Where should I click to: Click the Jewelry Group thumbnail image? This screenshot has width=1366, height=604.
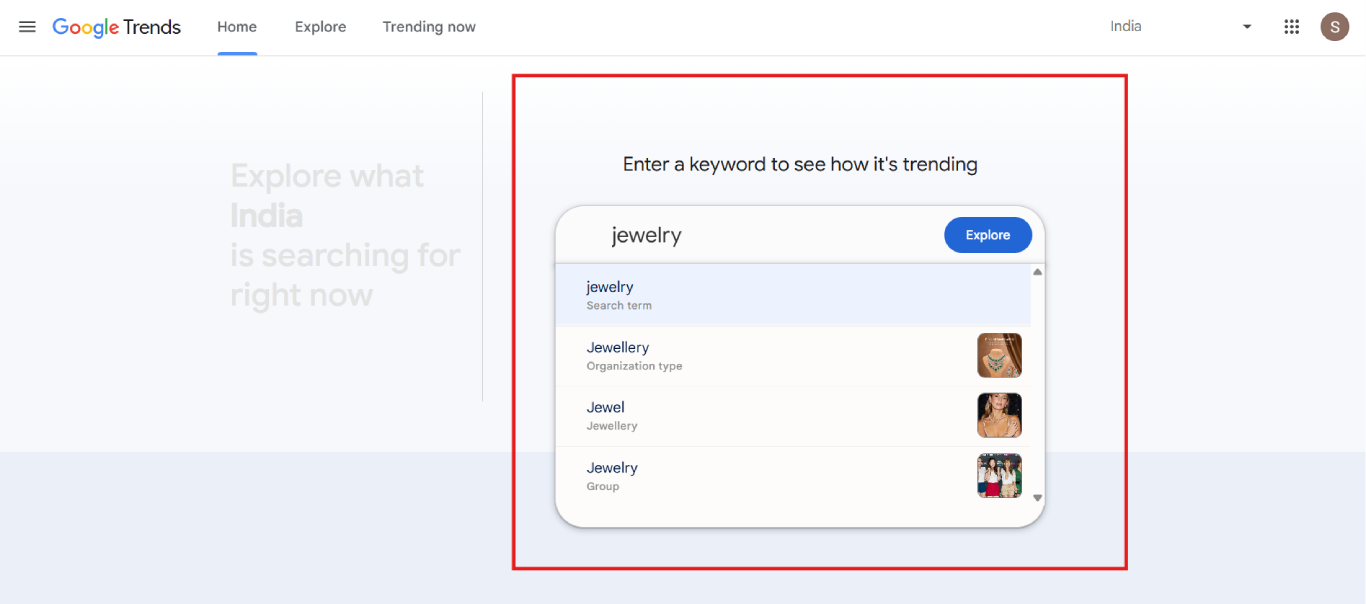999,475
